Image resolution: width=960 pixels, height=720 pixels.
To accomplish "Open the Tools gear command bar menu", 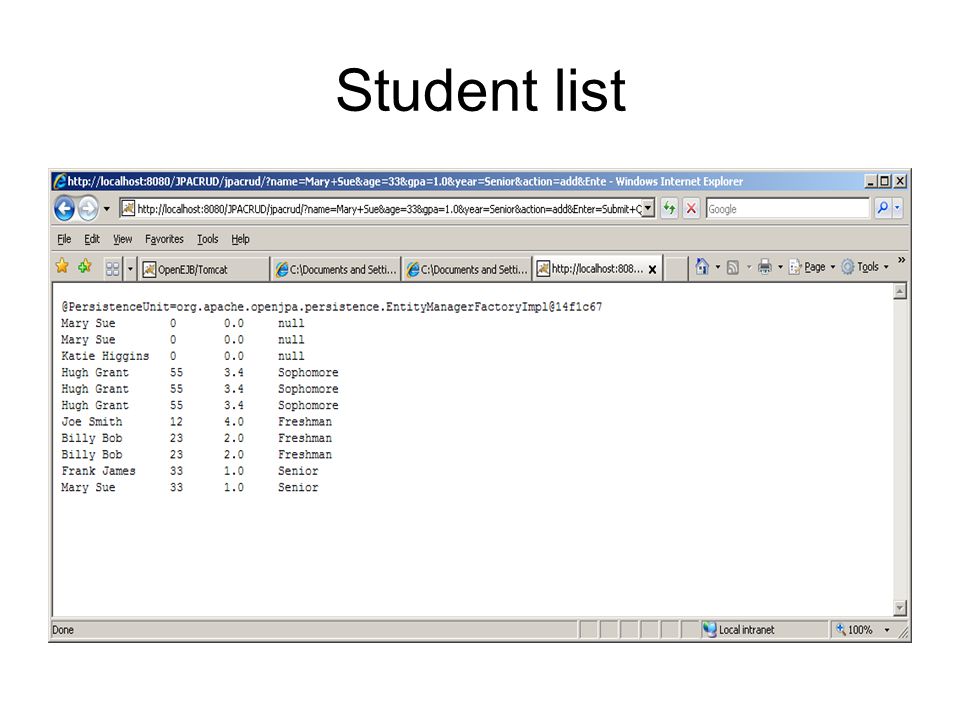I will [x=864, y=267].
